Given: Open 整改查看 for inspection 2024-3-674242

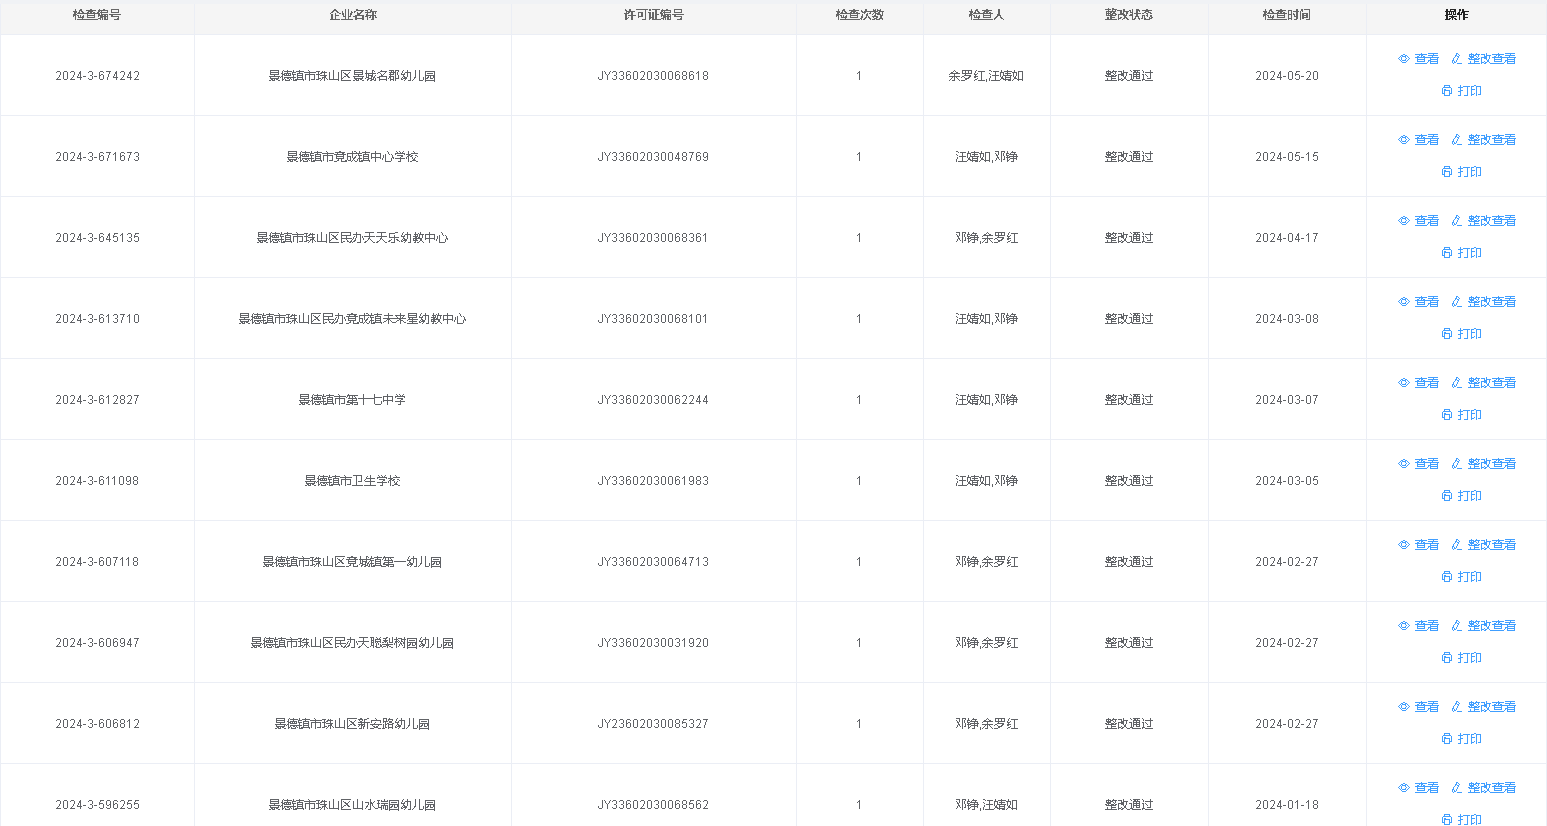Looking at the screenshot, I should pyautogui.click(x=1491, y=59).
